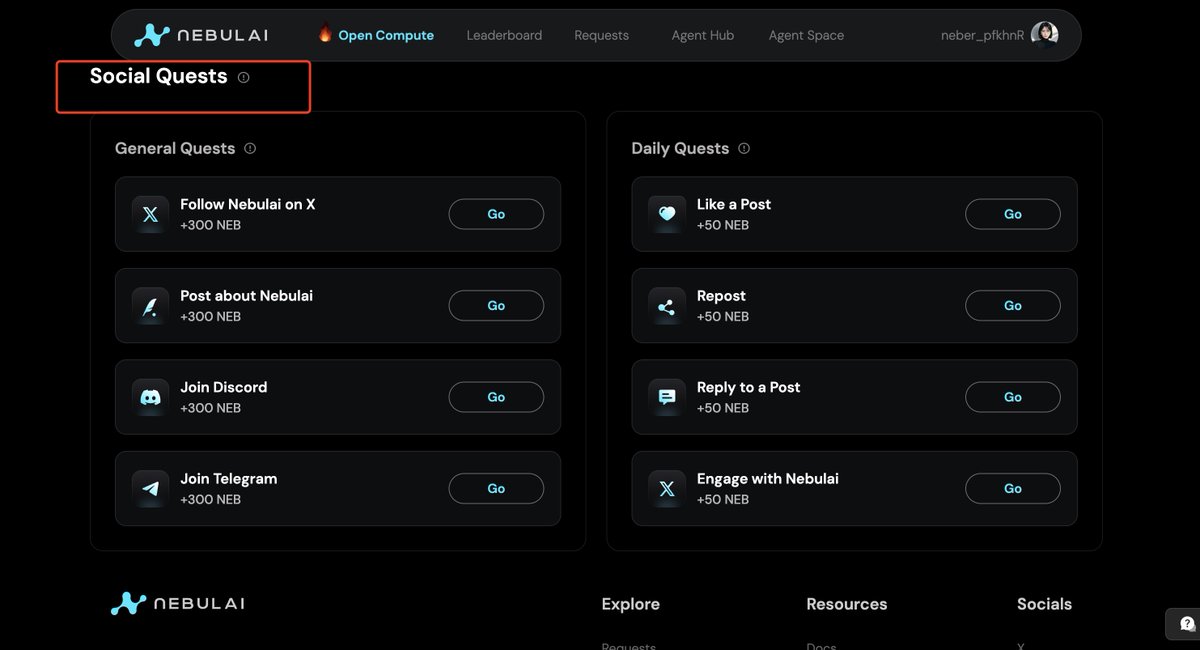Click "+300 NEB" reward under Follow Nebulai on X
Image resolution: width=1200 pixels, height=650 pixels.
(210, 225)
